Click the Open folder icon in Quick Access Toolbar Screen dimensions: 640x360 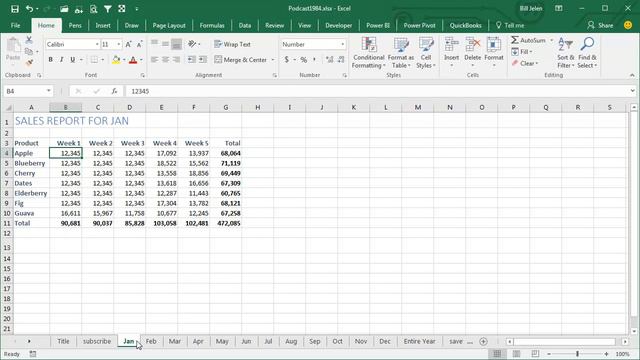(64, 9)
